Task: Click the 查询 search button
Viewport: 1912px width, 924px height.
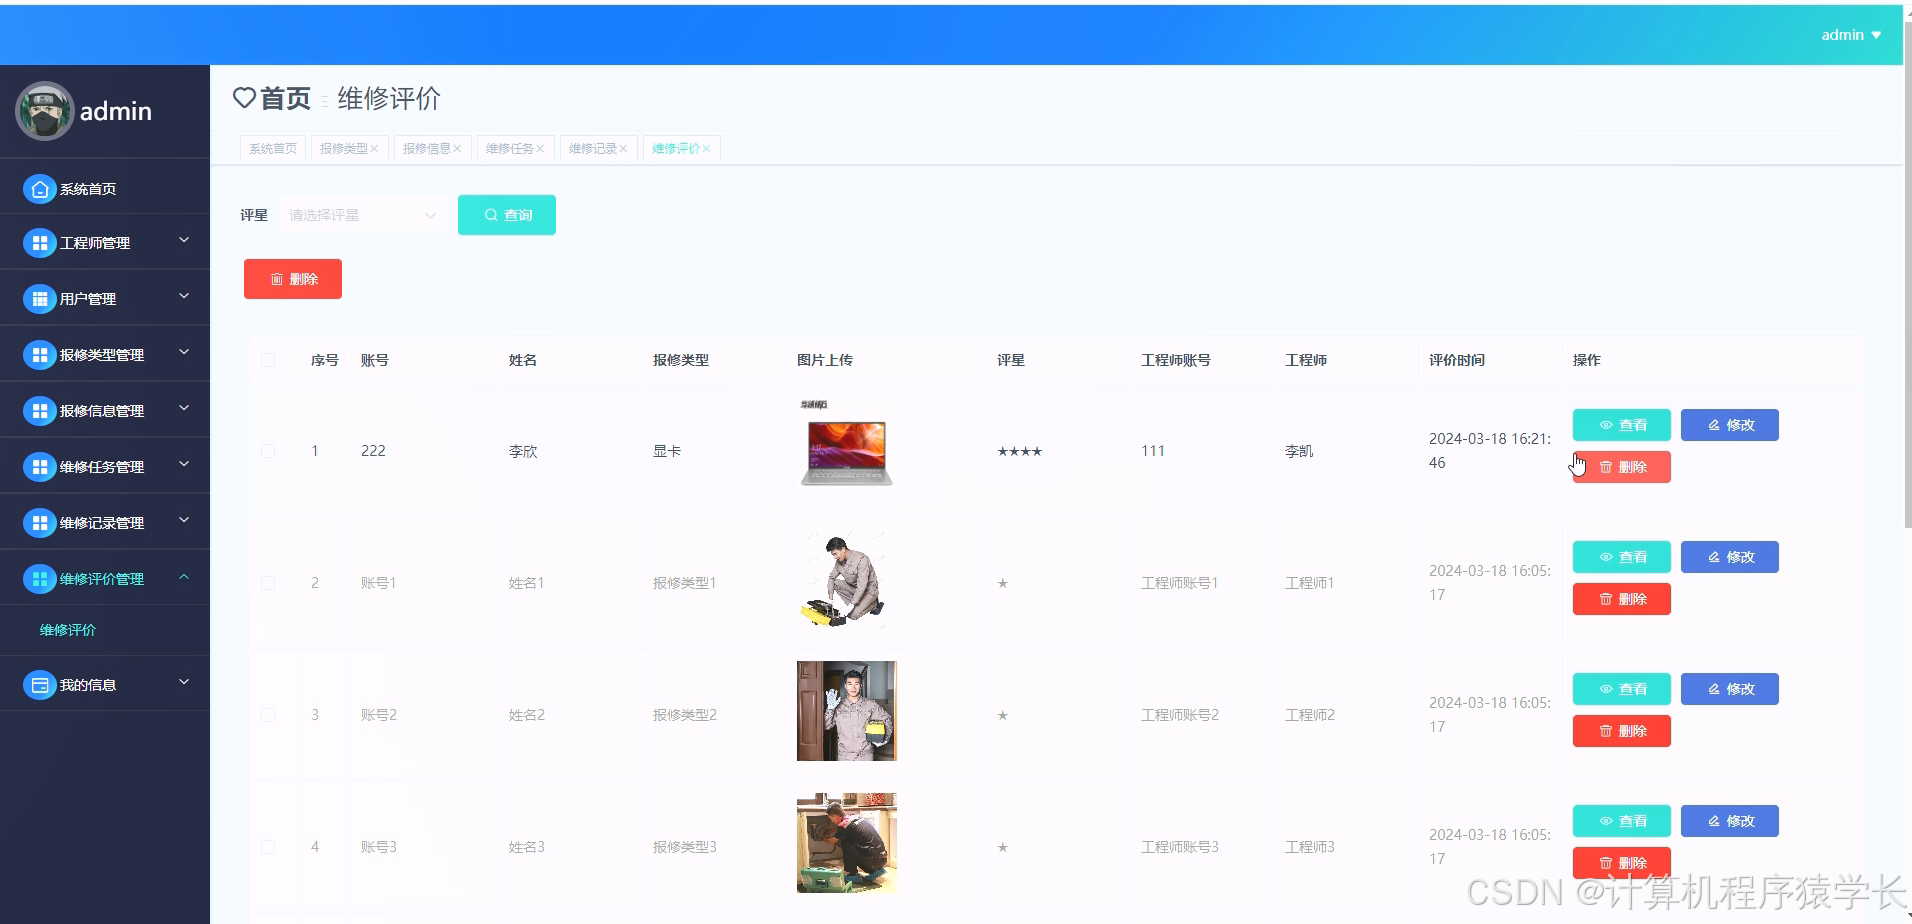Action: (506, 214)
